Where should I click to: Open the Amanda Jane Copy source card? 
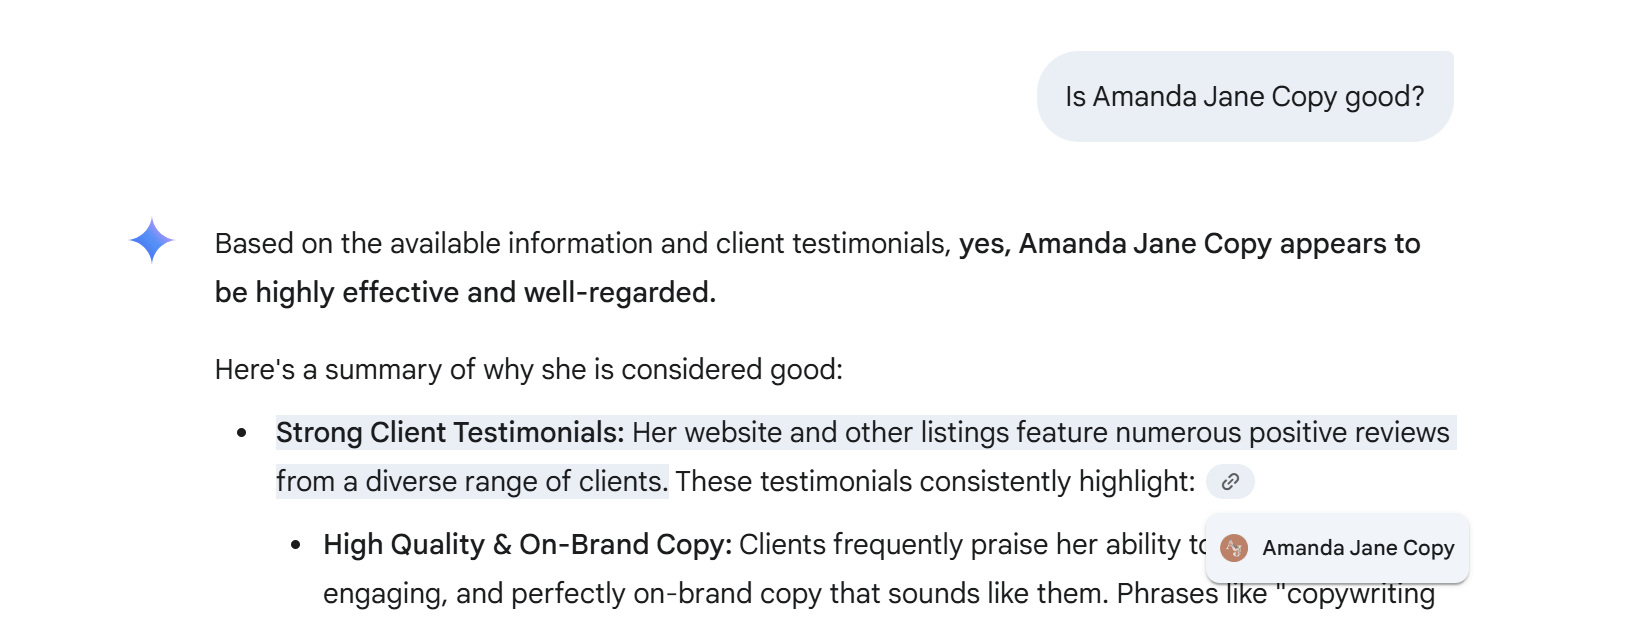(x=1336, y=548)
